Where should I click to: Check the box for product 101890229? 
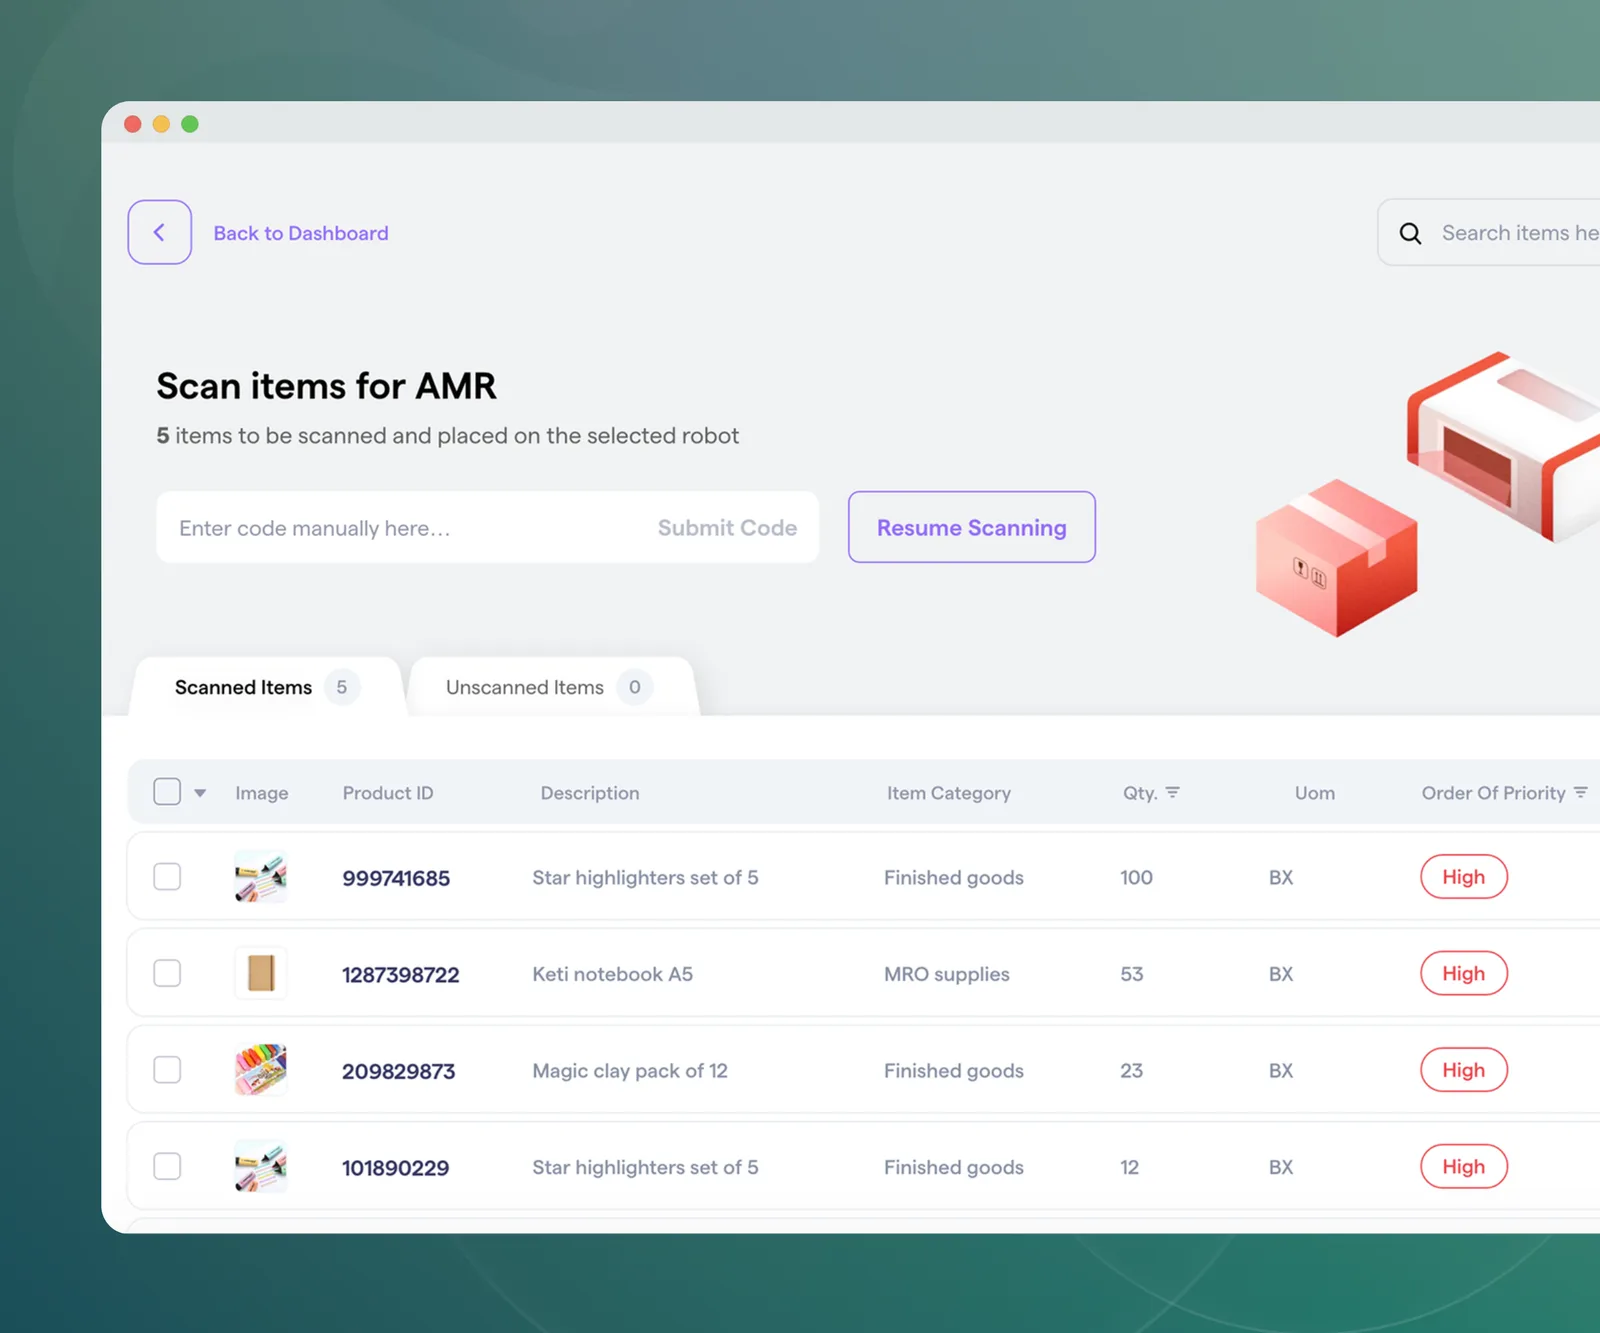[x=167, y=1166]
